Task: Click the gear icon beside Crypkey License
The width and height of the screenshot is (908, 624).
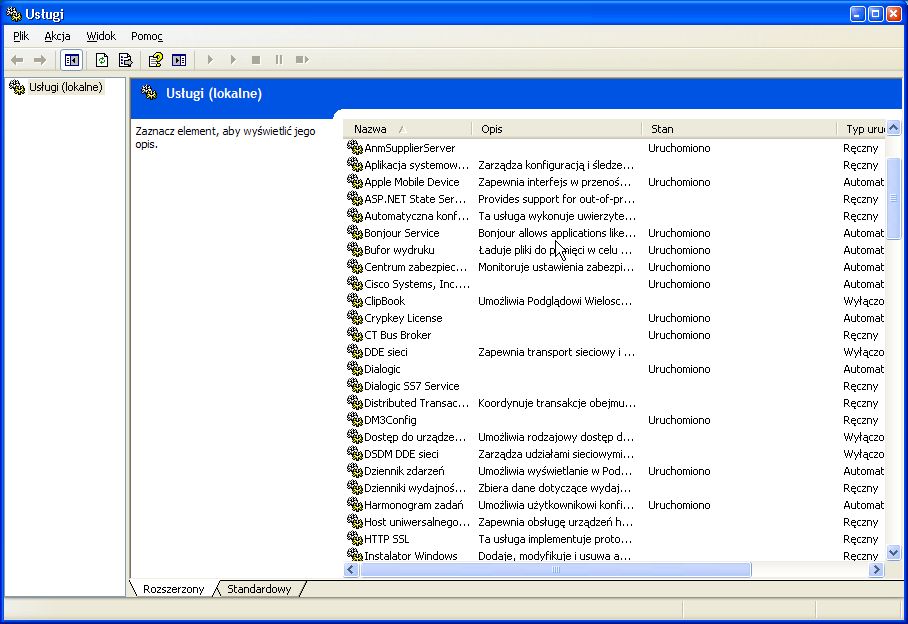Action: 354,318
